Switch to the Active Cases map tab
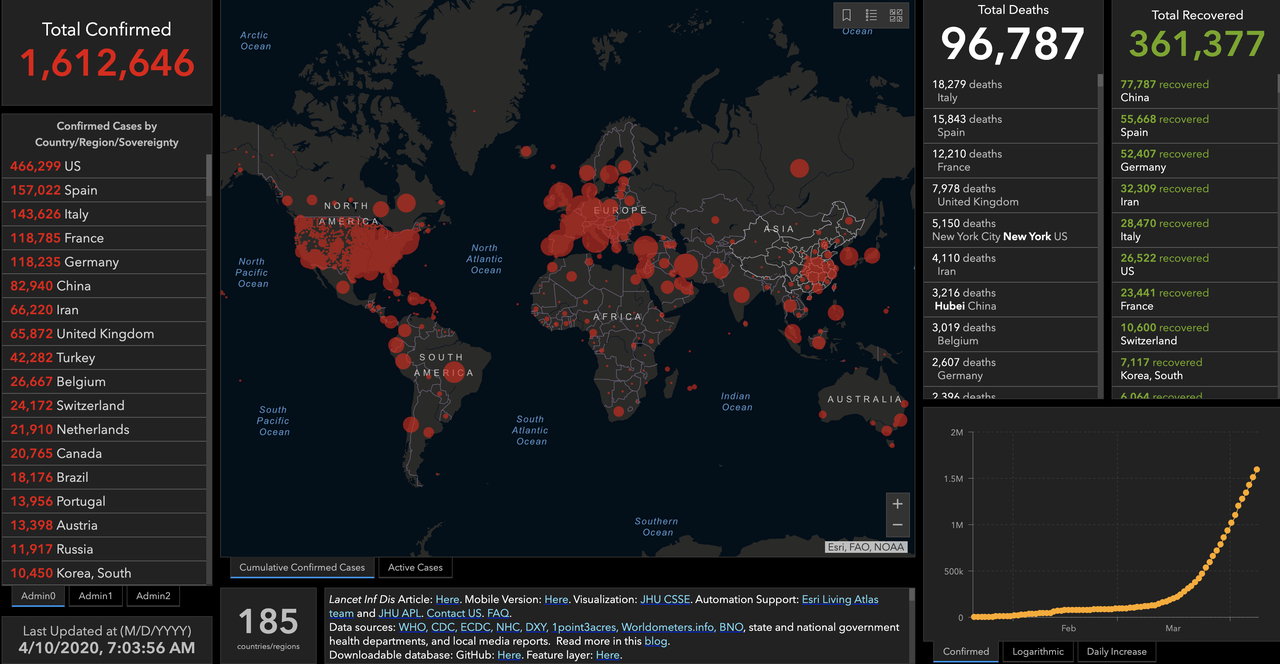The image size is (1280, 664). pyautogui.click(x=415, y=567)
